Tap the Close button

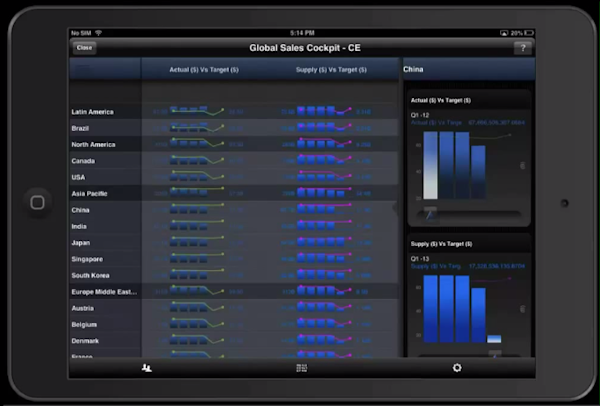83,48
